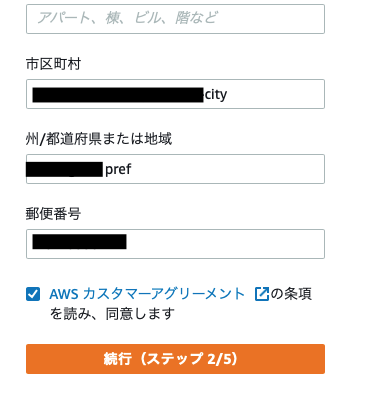Click the blacked-out text in the prefecture field

(x=64, y=169)
